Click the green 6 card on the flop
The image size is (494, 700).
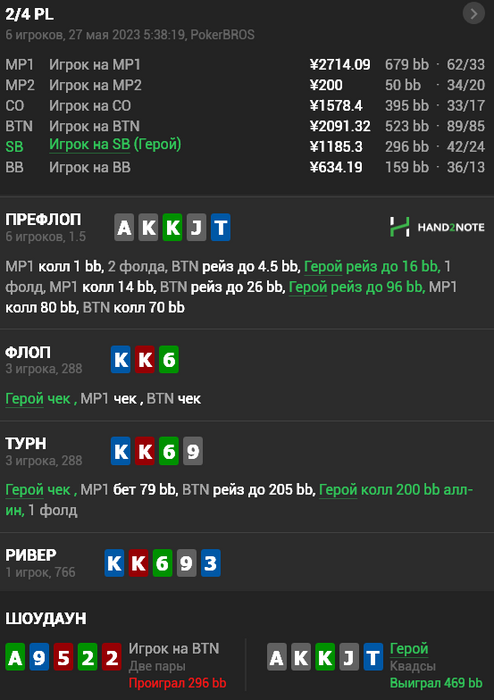click(169, 359)
